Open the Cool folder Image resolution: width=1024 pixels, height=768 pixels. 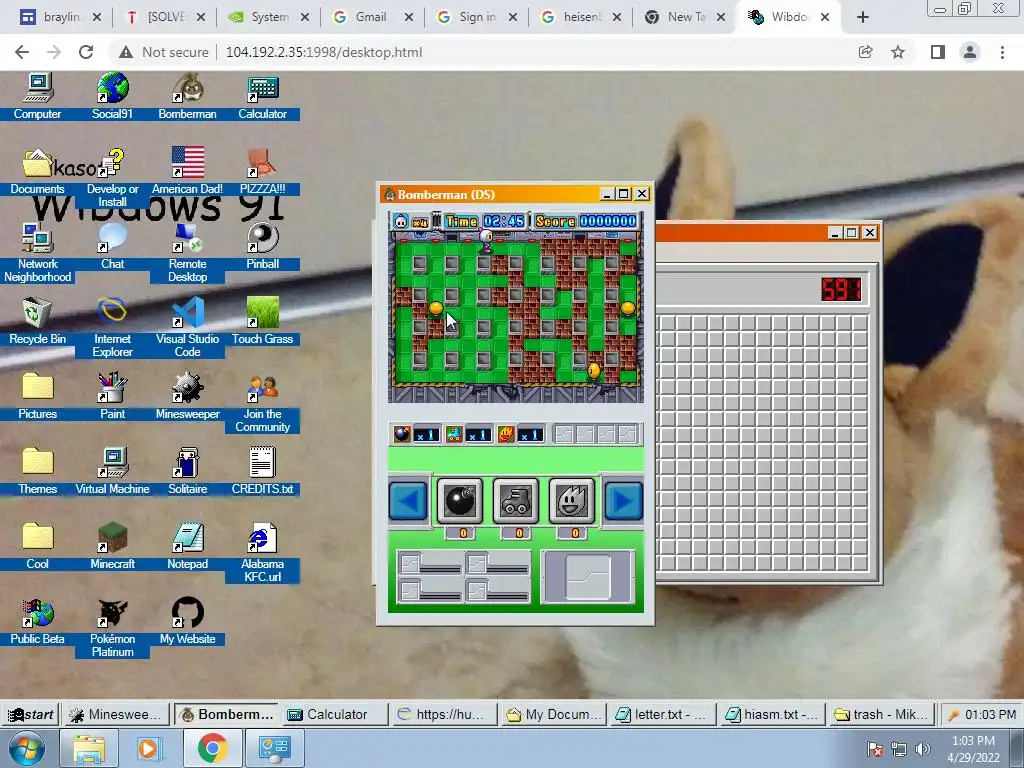pyautogui.click(x=37, y=537)
